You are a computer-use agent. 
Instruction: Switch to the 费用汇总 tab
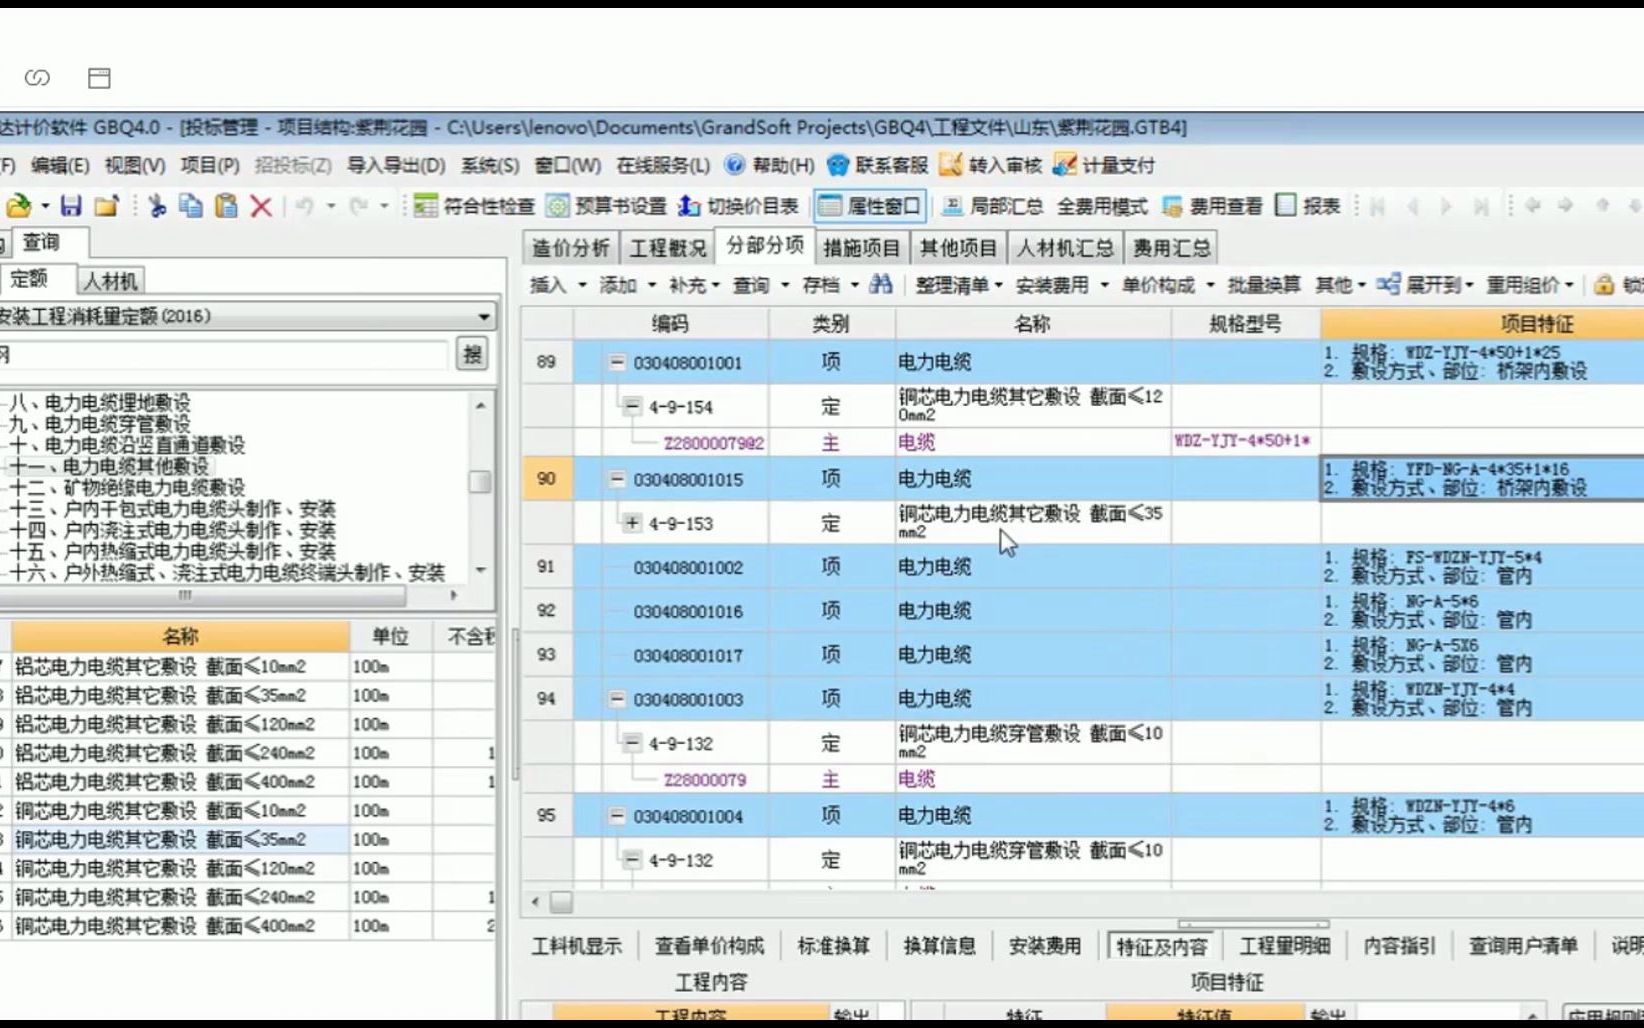[x=1172, y=248]
